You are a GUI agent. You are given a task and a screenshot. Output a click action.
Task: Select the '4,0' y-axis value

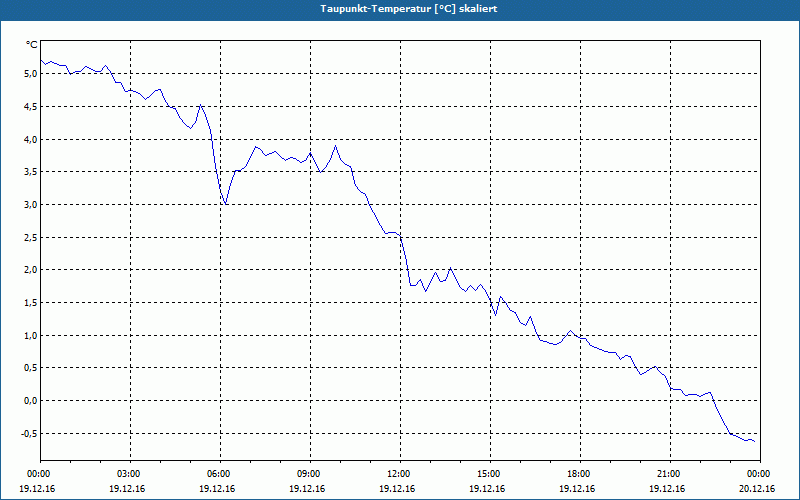pyautogui.click(x=31, y=139)
